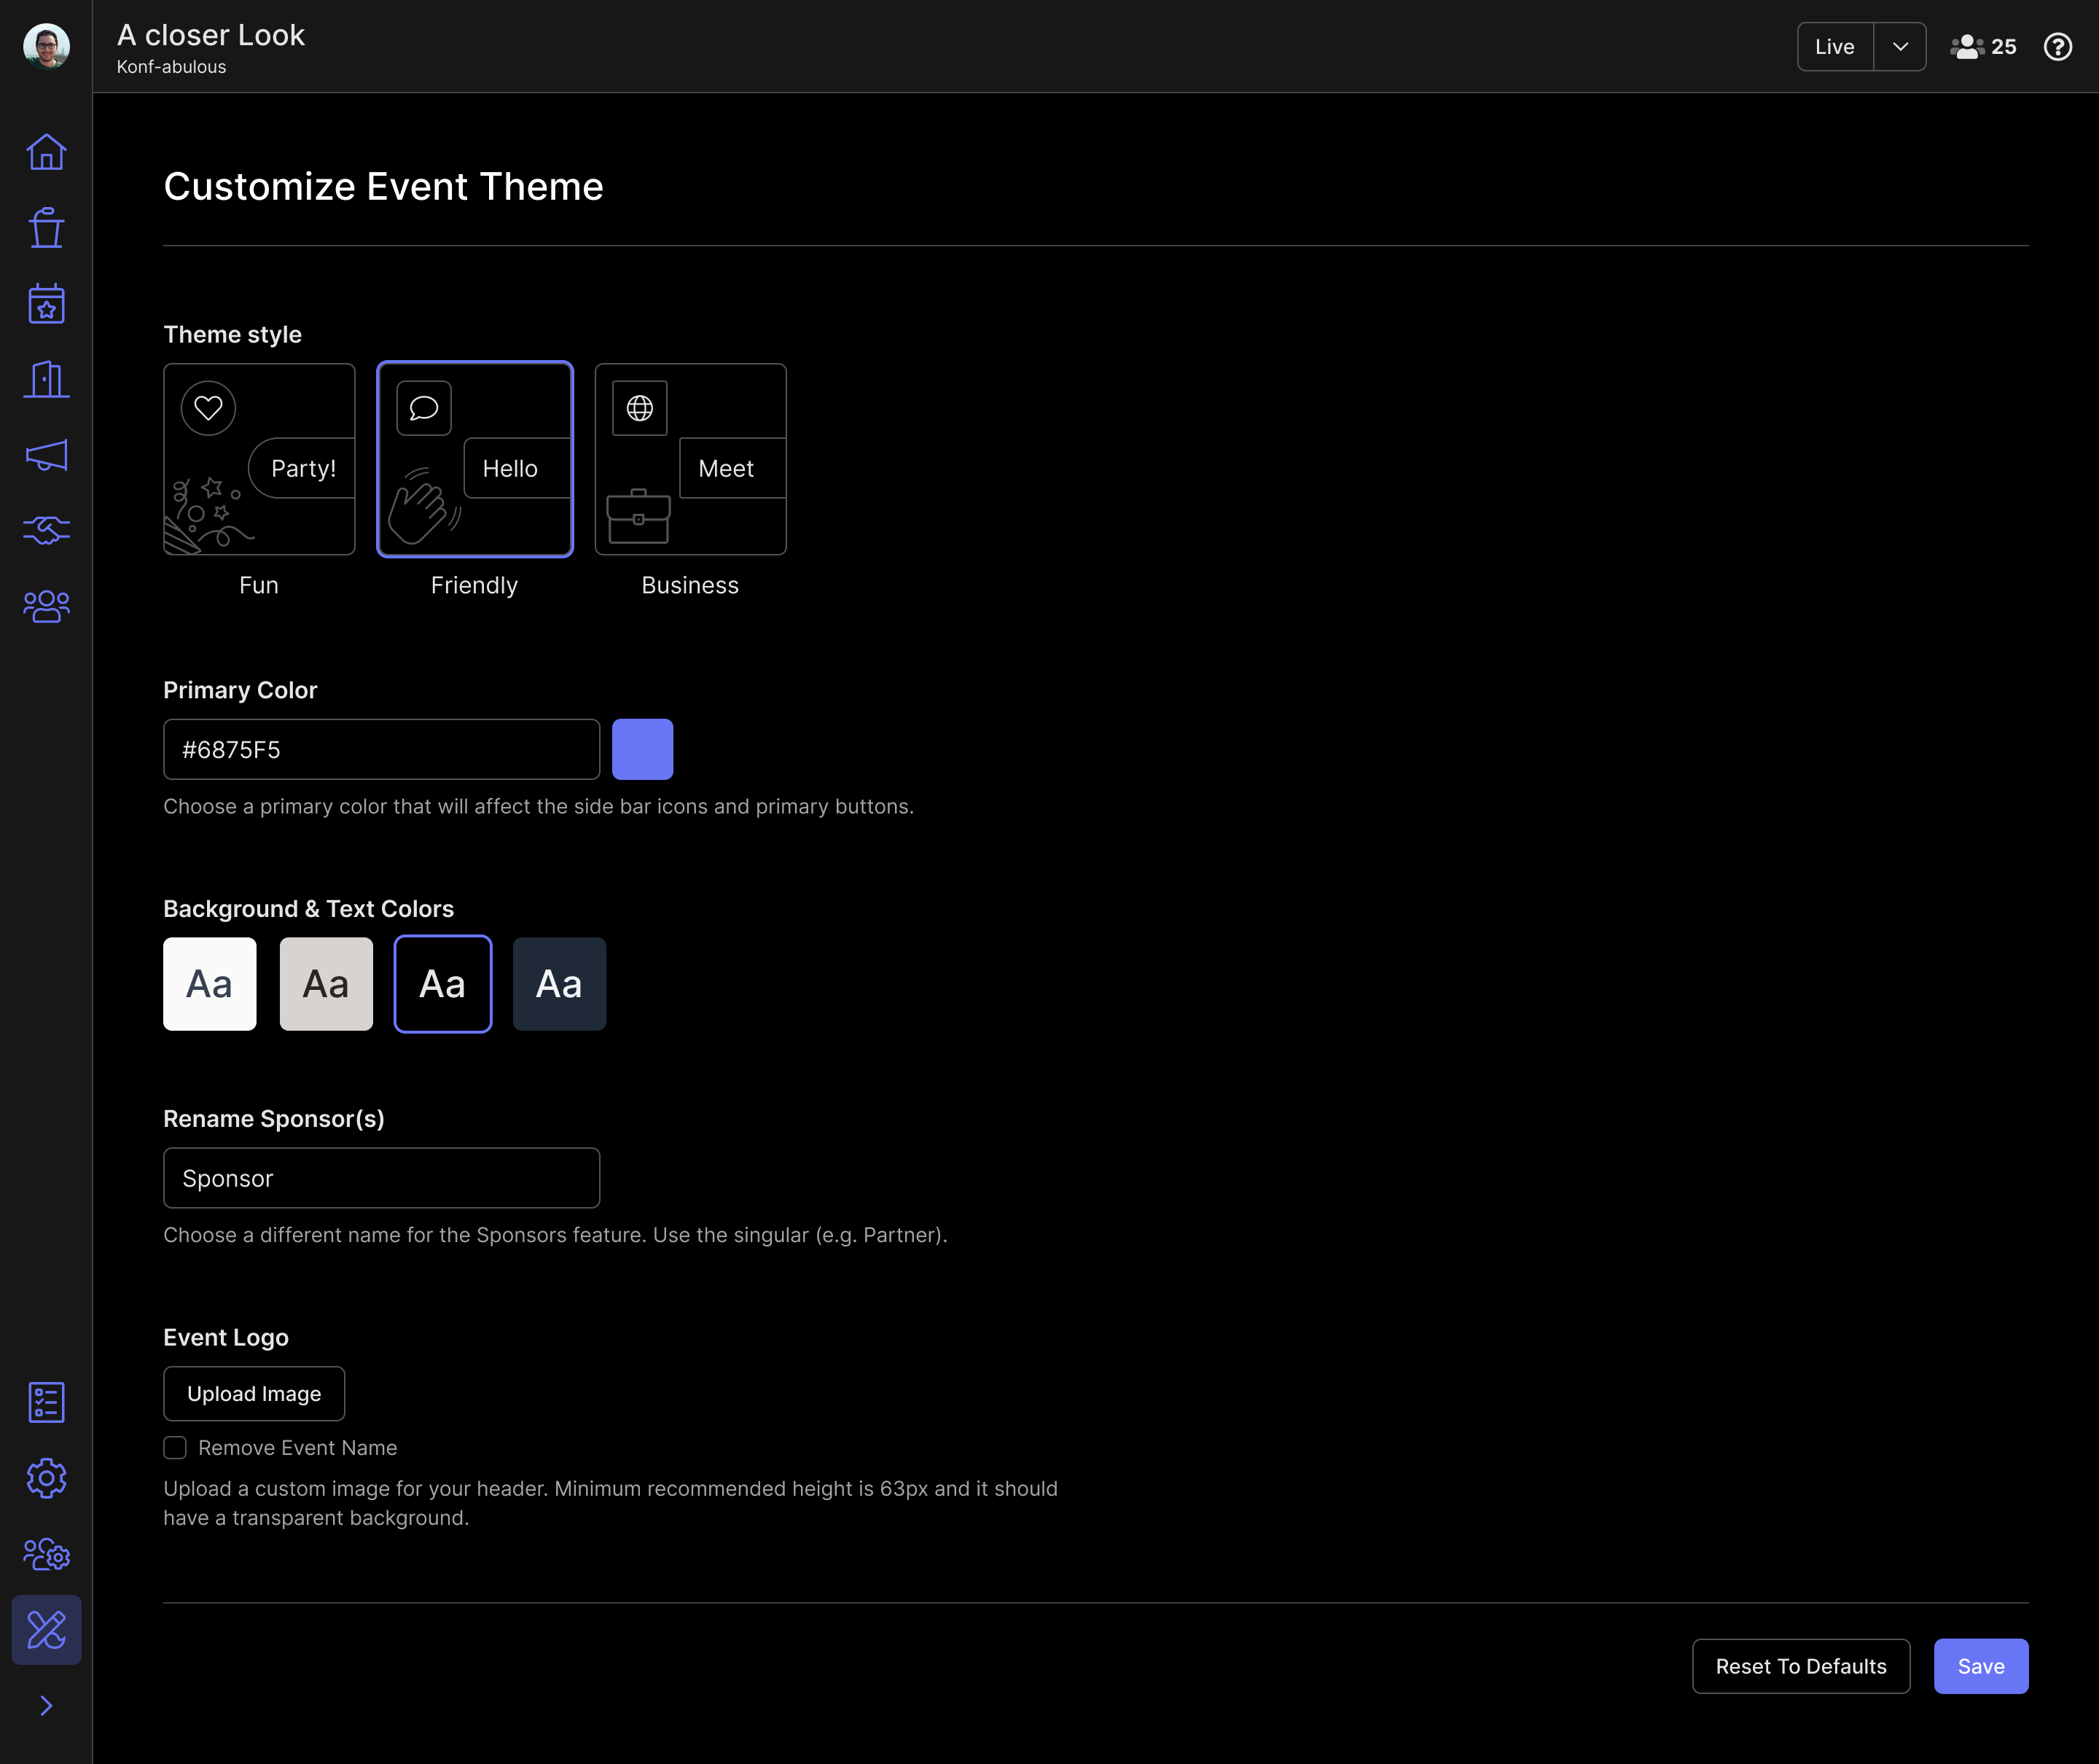Click the Reset To Defaults button

tap(1800, 1664)
